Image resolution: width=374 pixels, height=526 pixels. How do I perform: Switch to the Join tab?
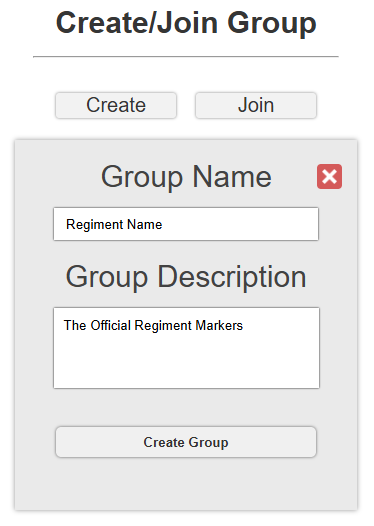tap(256, 105)
